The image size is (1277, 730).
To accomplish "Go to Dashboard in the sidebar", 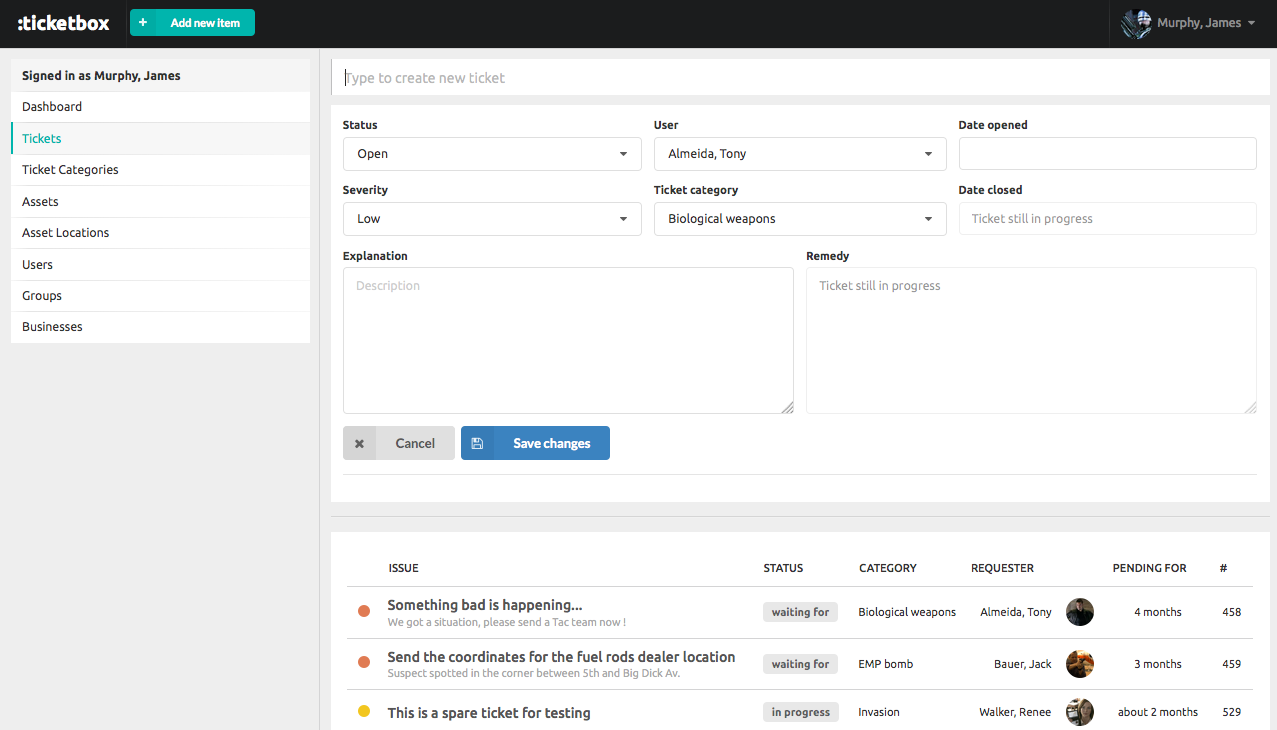I will 160,107.
